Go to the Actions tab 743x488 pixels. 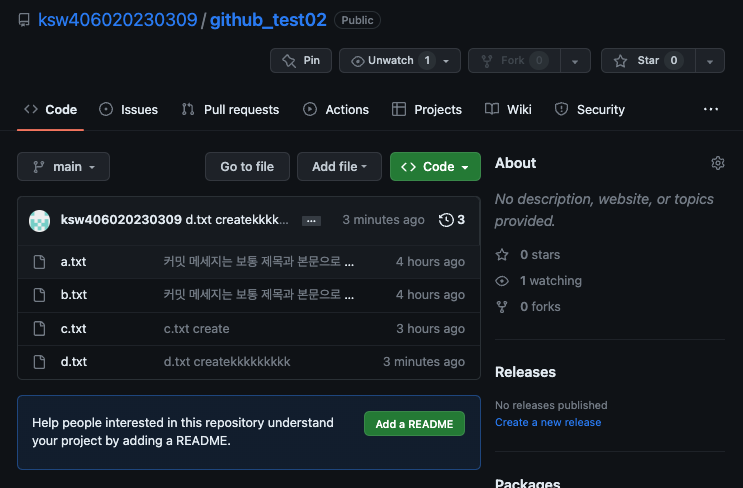point(336,109)
